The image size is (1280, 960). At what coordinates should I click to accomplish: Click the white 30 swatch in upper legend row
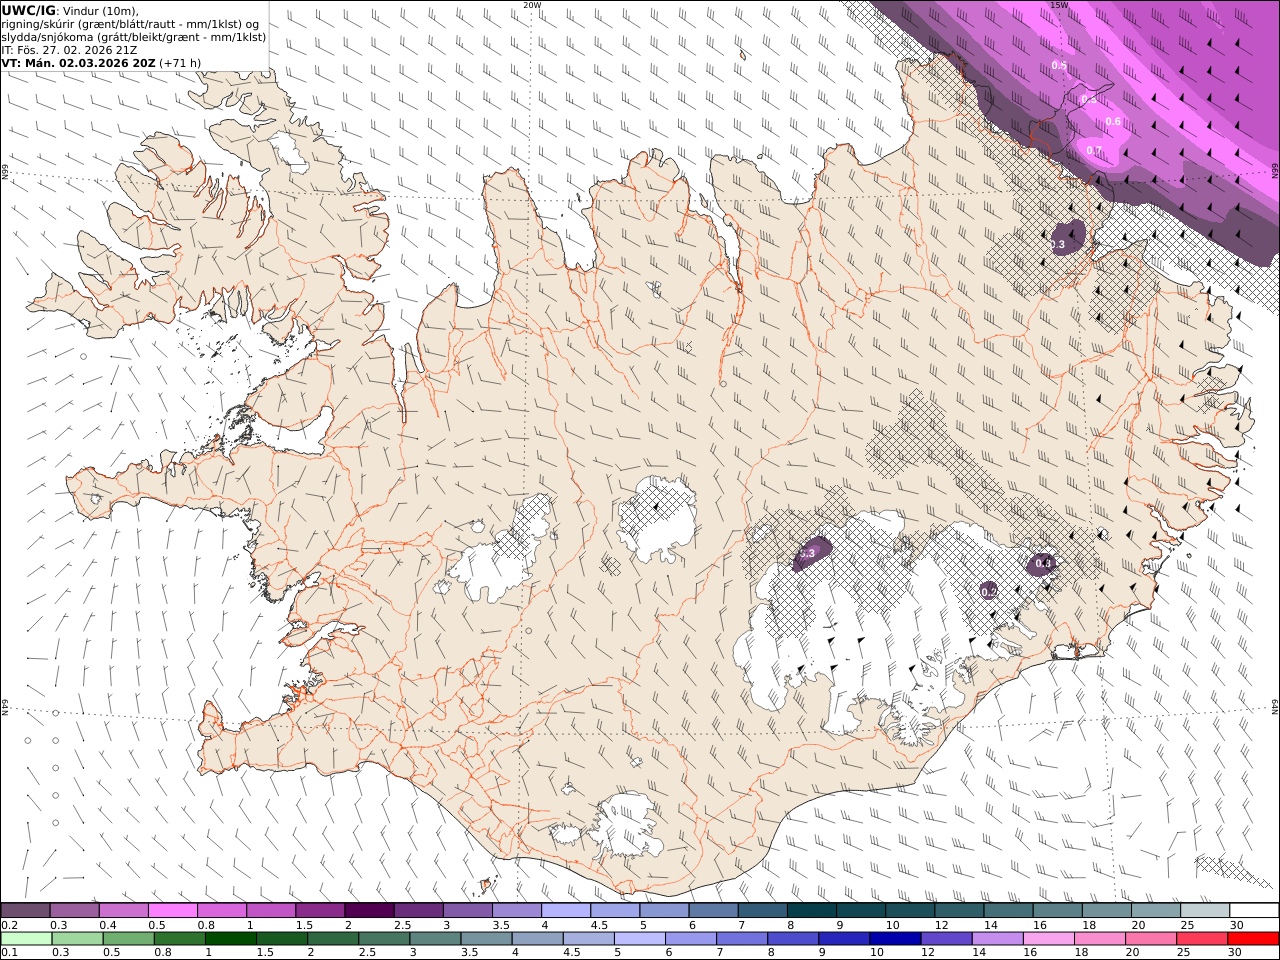pos(1254,910)
